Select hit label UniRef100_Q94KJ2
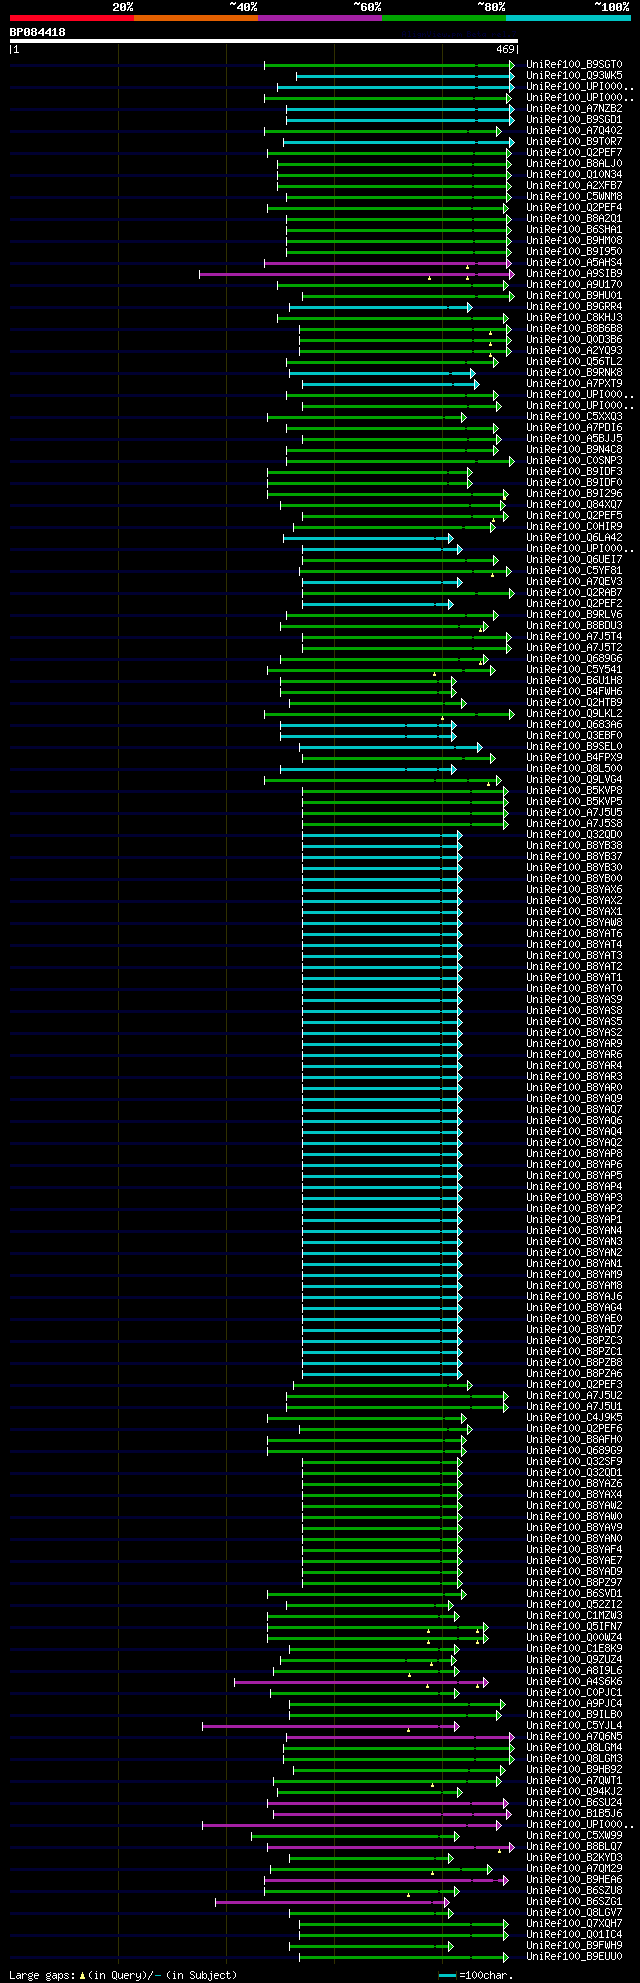Screen dimensions: 640x1983 tap(574, 1792)
